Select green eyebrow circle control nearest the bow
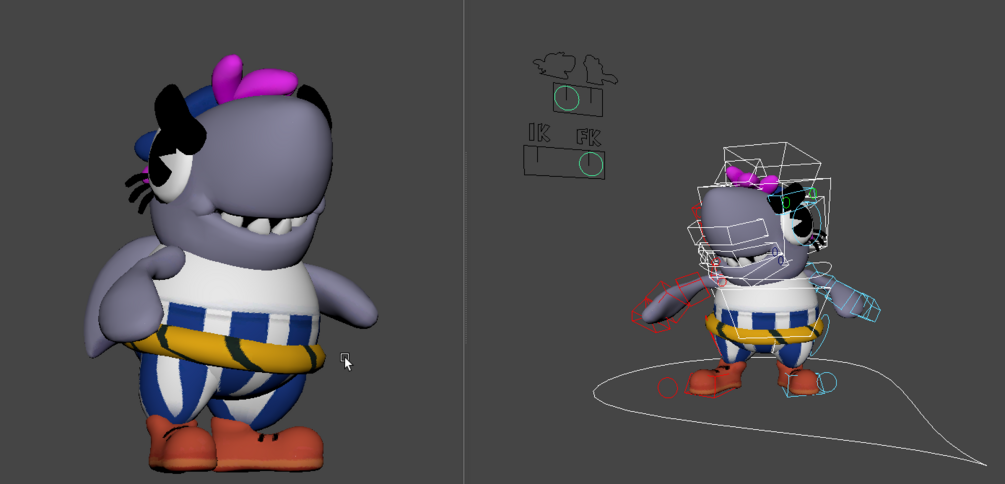Viewport: 1005px width, 484px height. coord(786,203)
